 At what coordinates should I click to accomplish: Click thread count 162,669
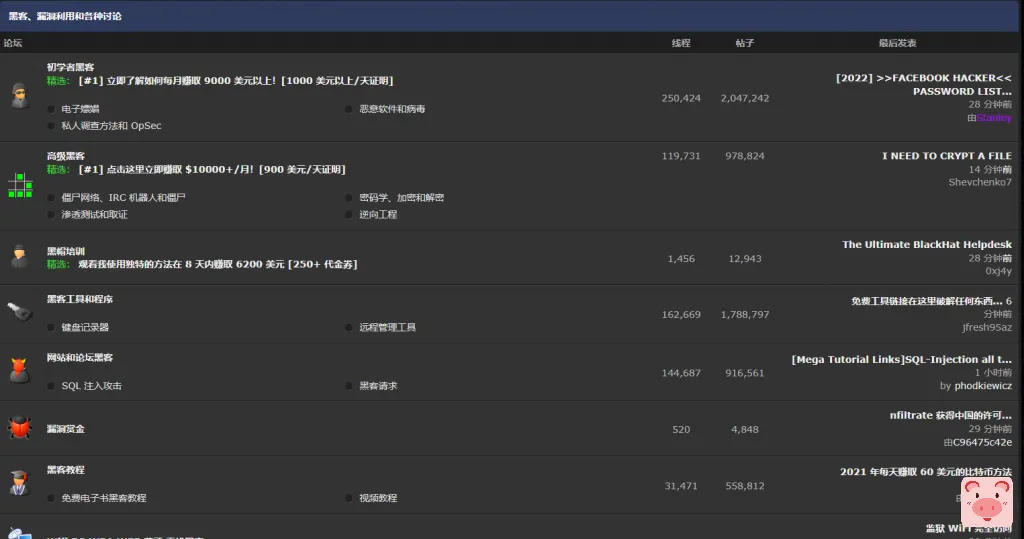tap(681, 315)
